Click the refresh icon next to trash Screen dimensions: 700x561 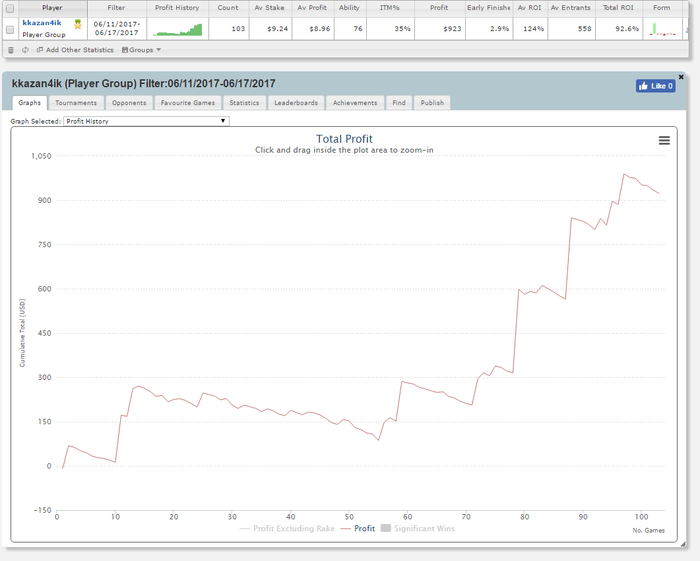(25, 50)
